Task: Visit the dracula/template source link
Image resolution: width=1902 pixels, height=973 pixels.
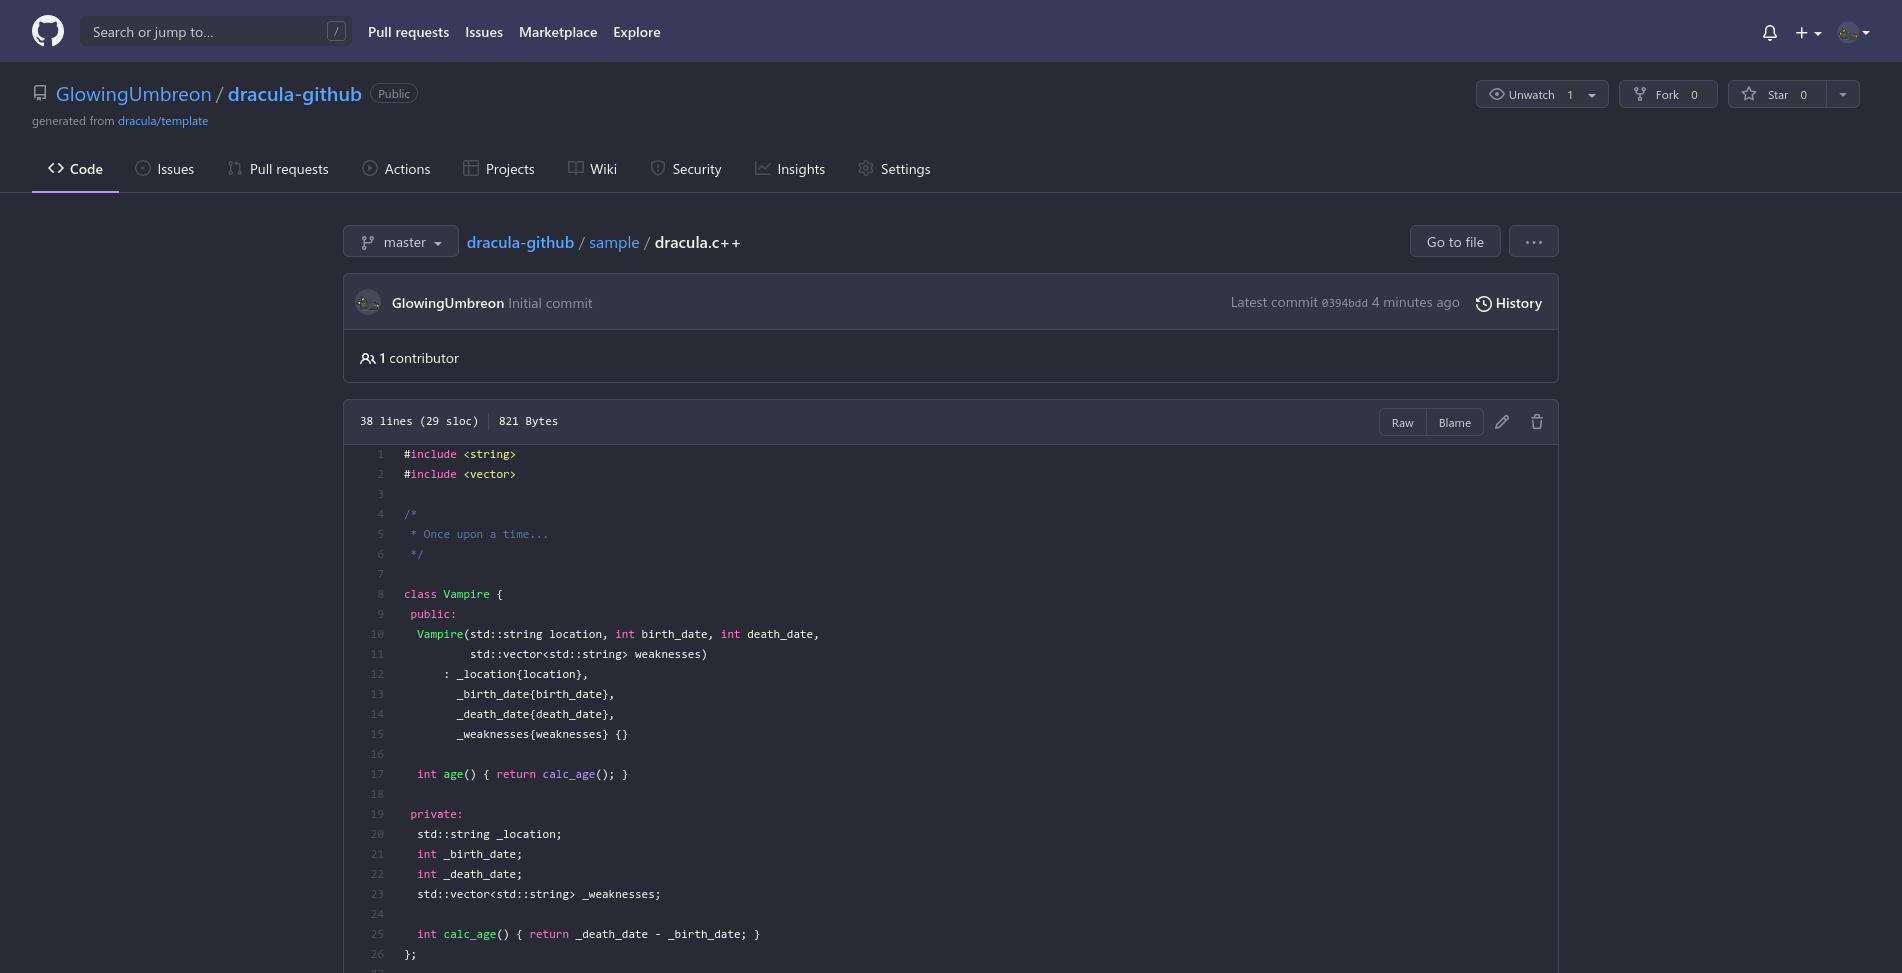Action: (x=163, y=120)
